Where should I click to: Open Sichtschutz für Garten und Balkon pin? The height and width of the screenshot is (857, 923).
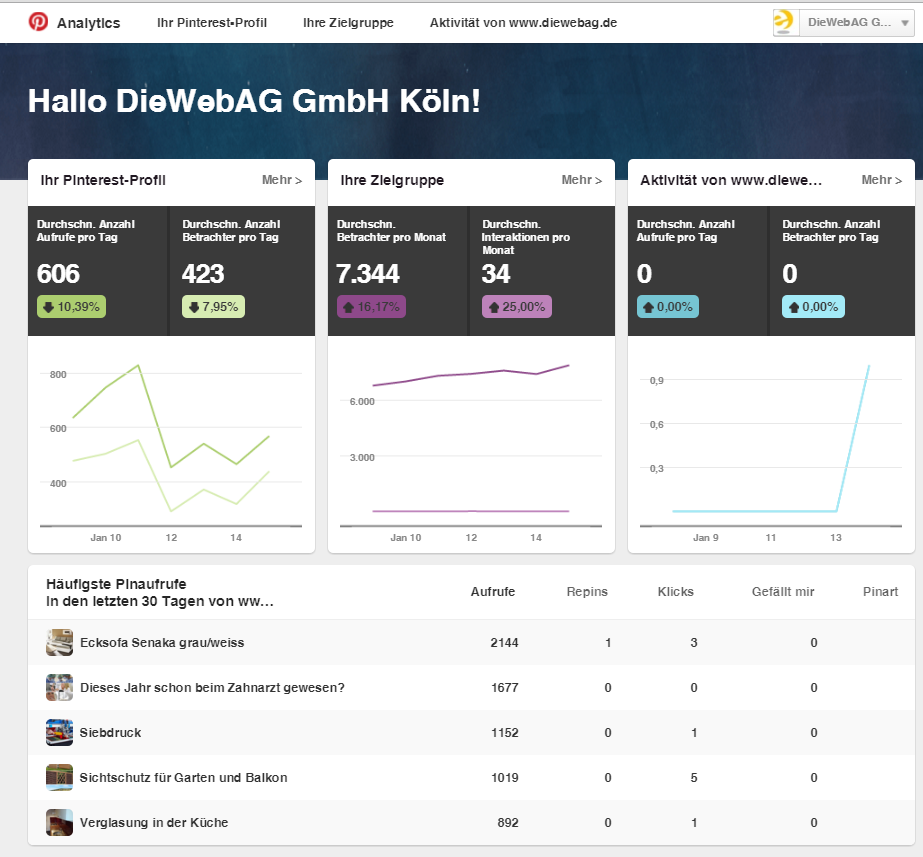pyautogui.click(x=184, y=778)
